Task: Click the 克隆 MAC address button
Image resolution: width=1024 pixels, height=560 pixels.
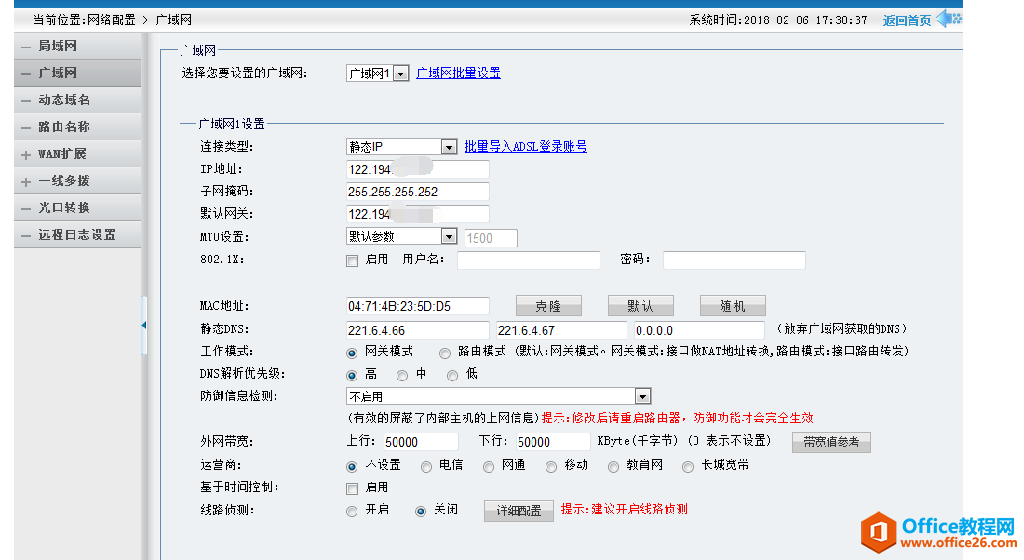Action: [548, 306]
